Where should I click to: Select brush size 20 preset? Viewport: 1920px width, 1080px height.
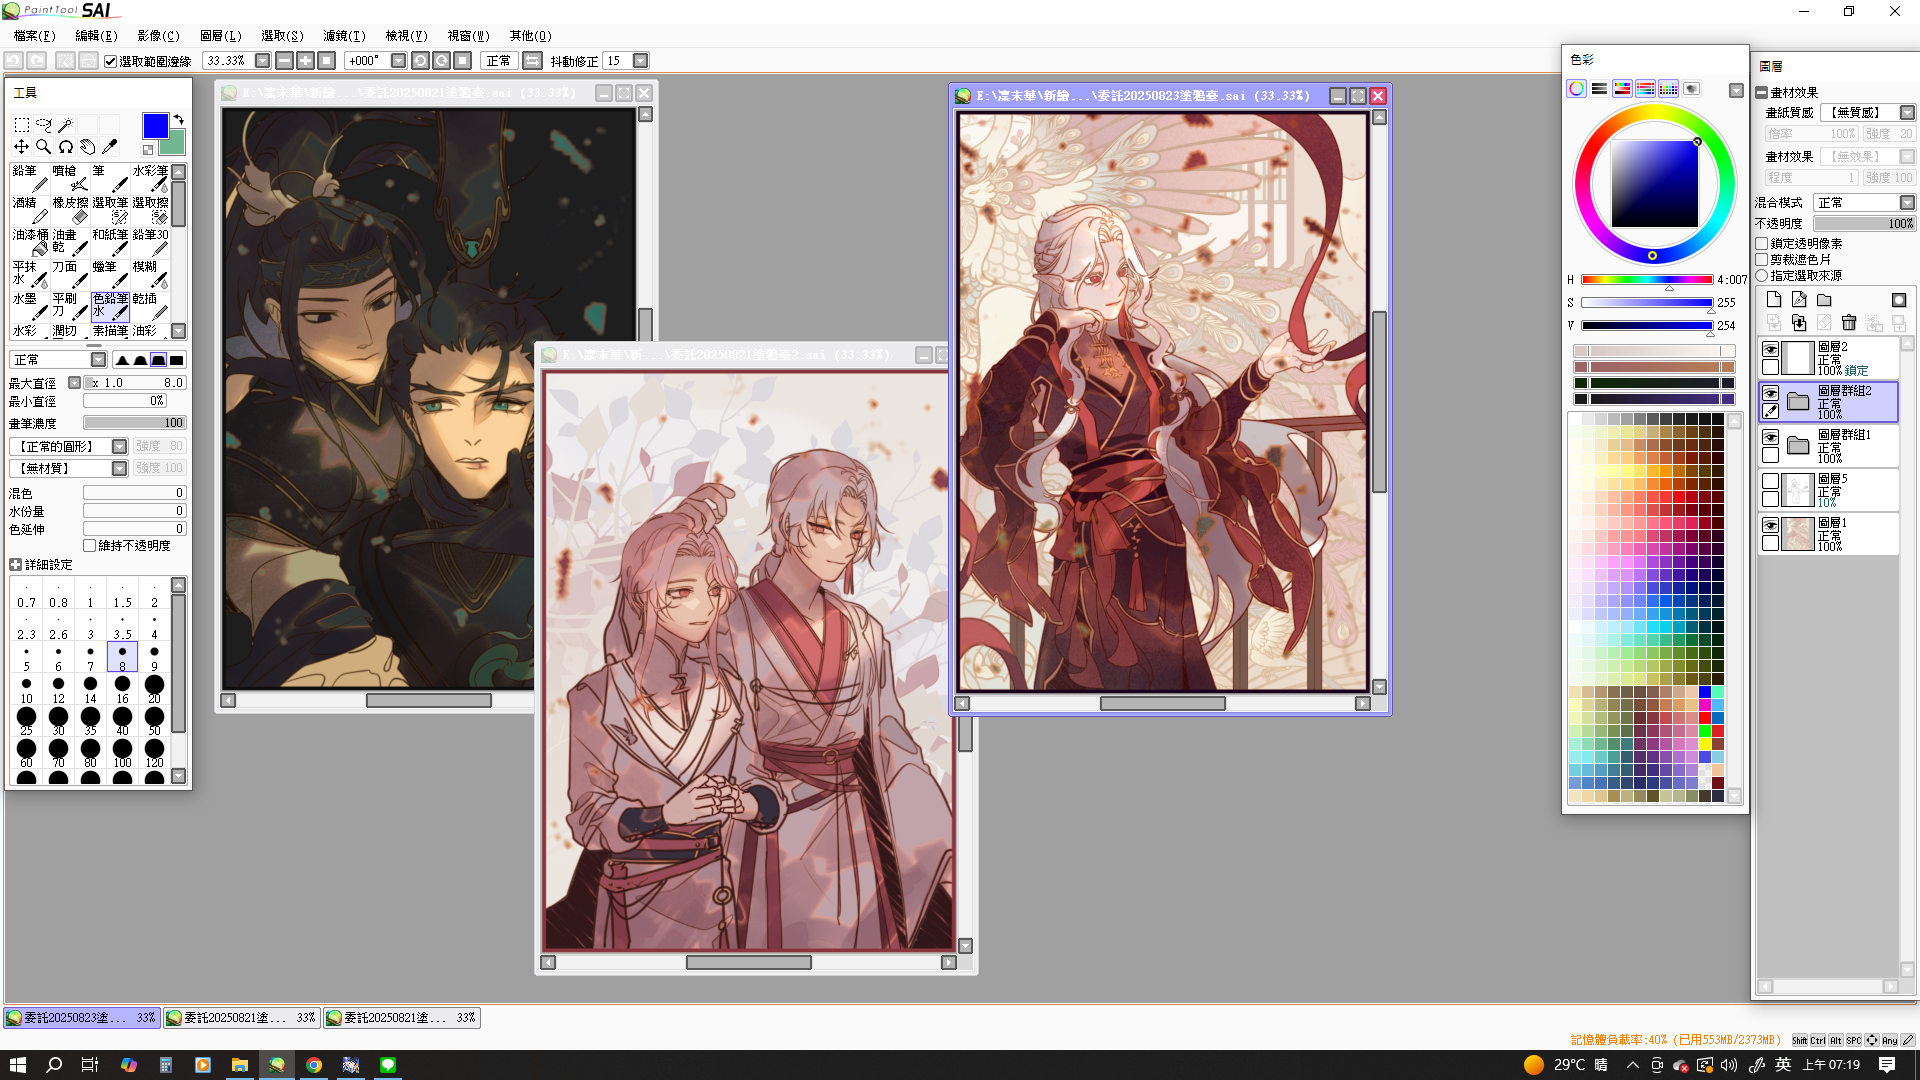coord(154,689)
